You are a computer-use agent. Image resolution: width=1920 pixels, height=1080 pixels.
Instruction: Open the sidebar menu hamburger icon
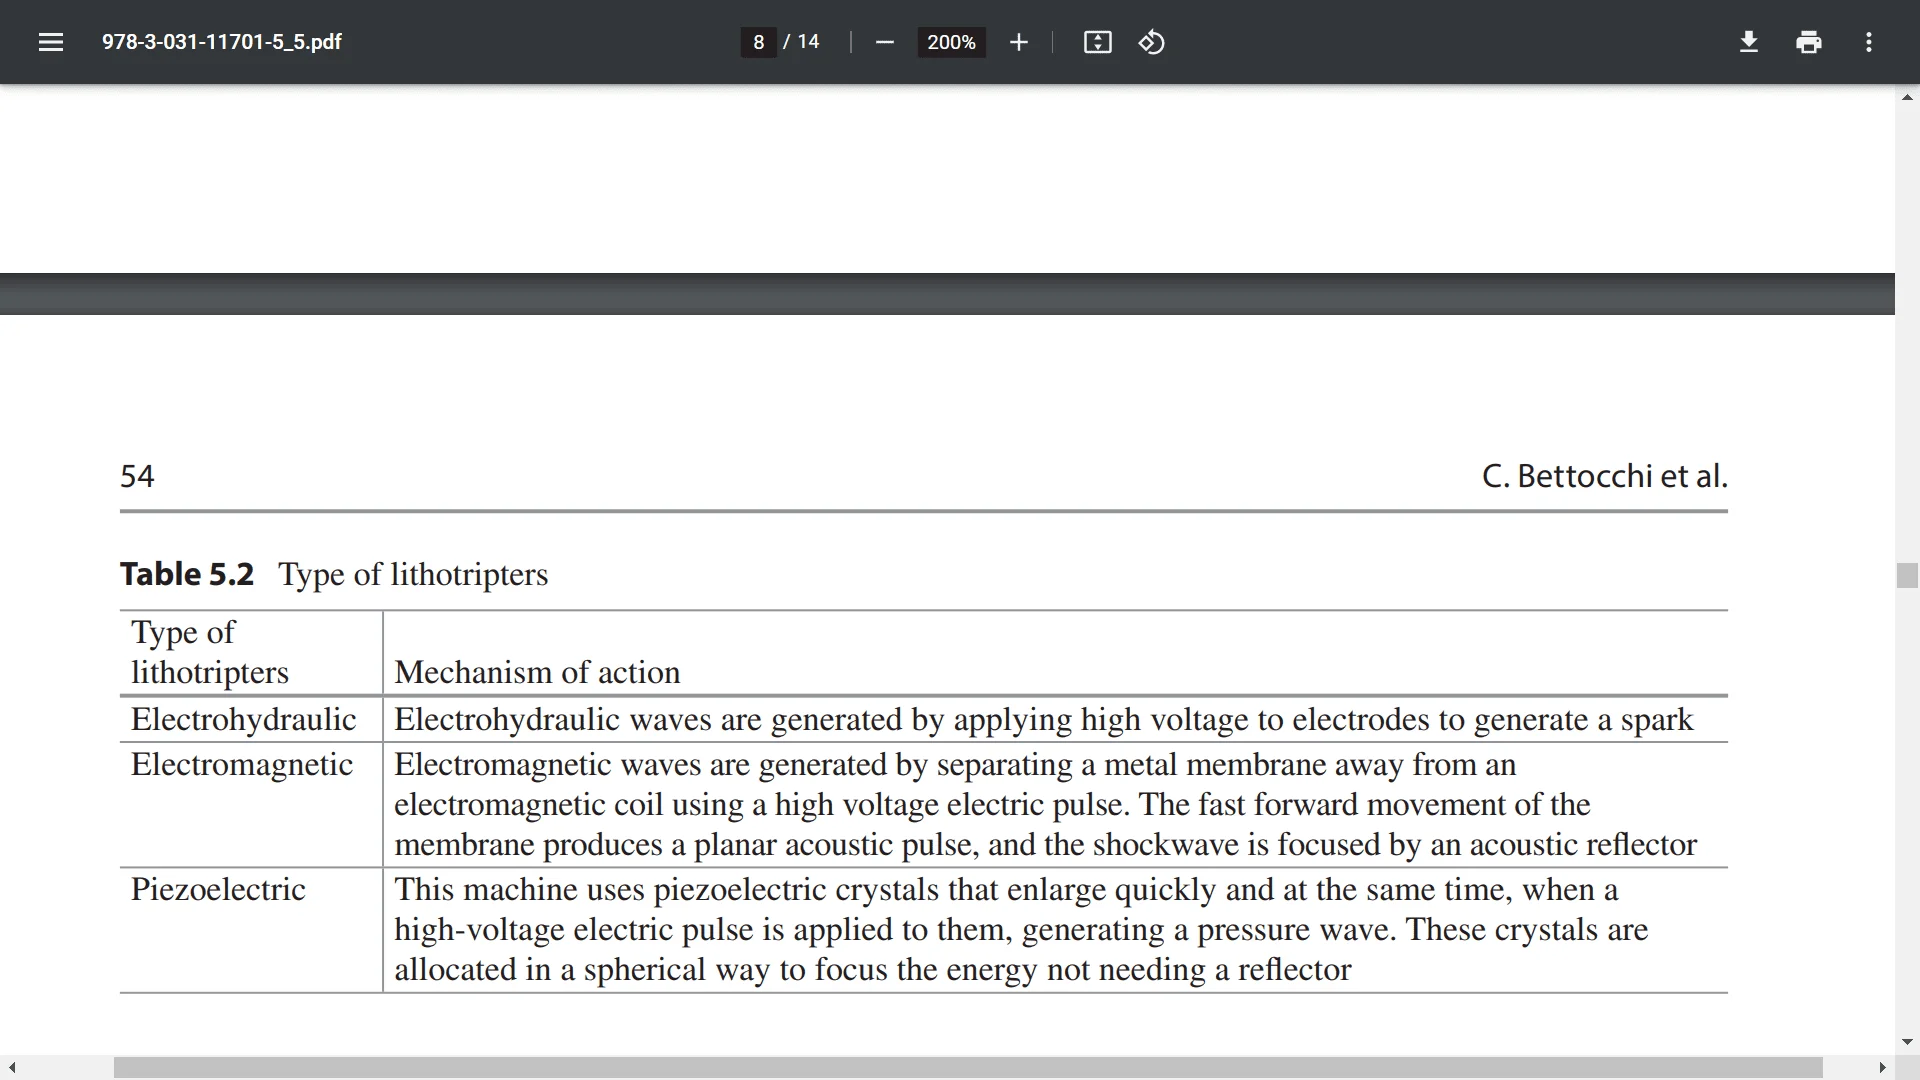coord(51,42)
